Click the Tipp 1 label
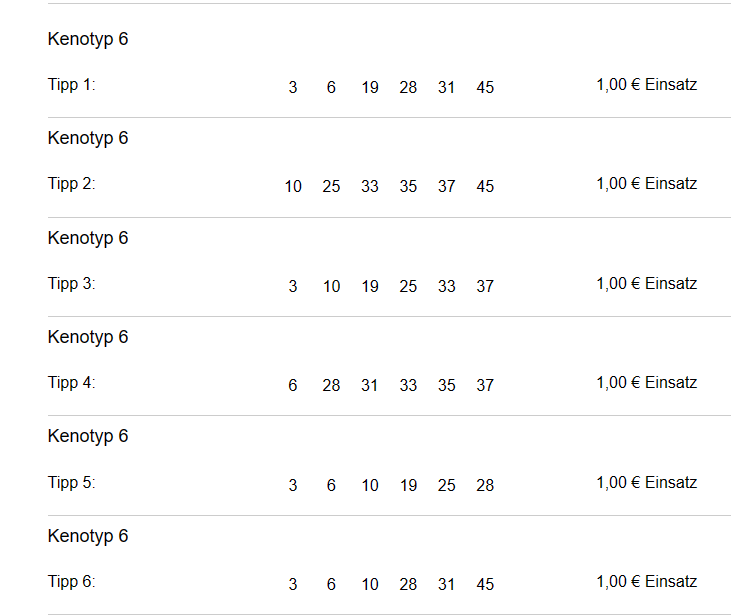 71,85
